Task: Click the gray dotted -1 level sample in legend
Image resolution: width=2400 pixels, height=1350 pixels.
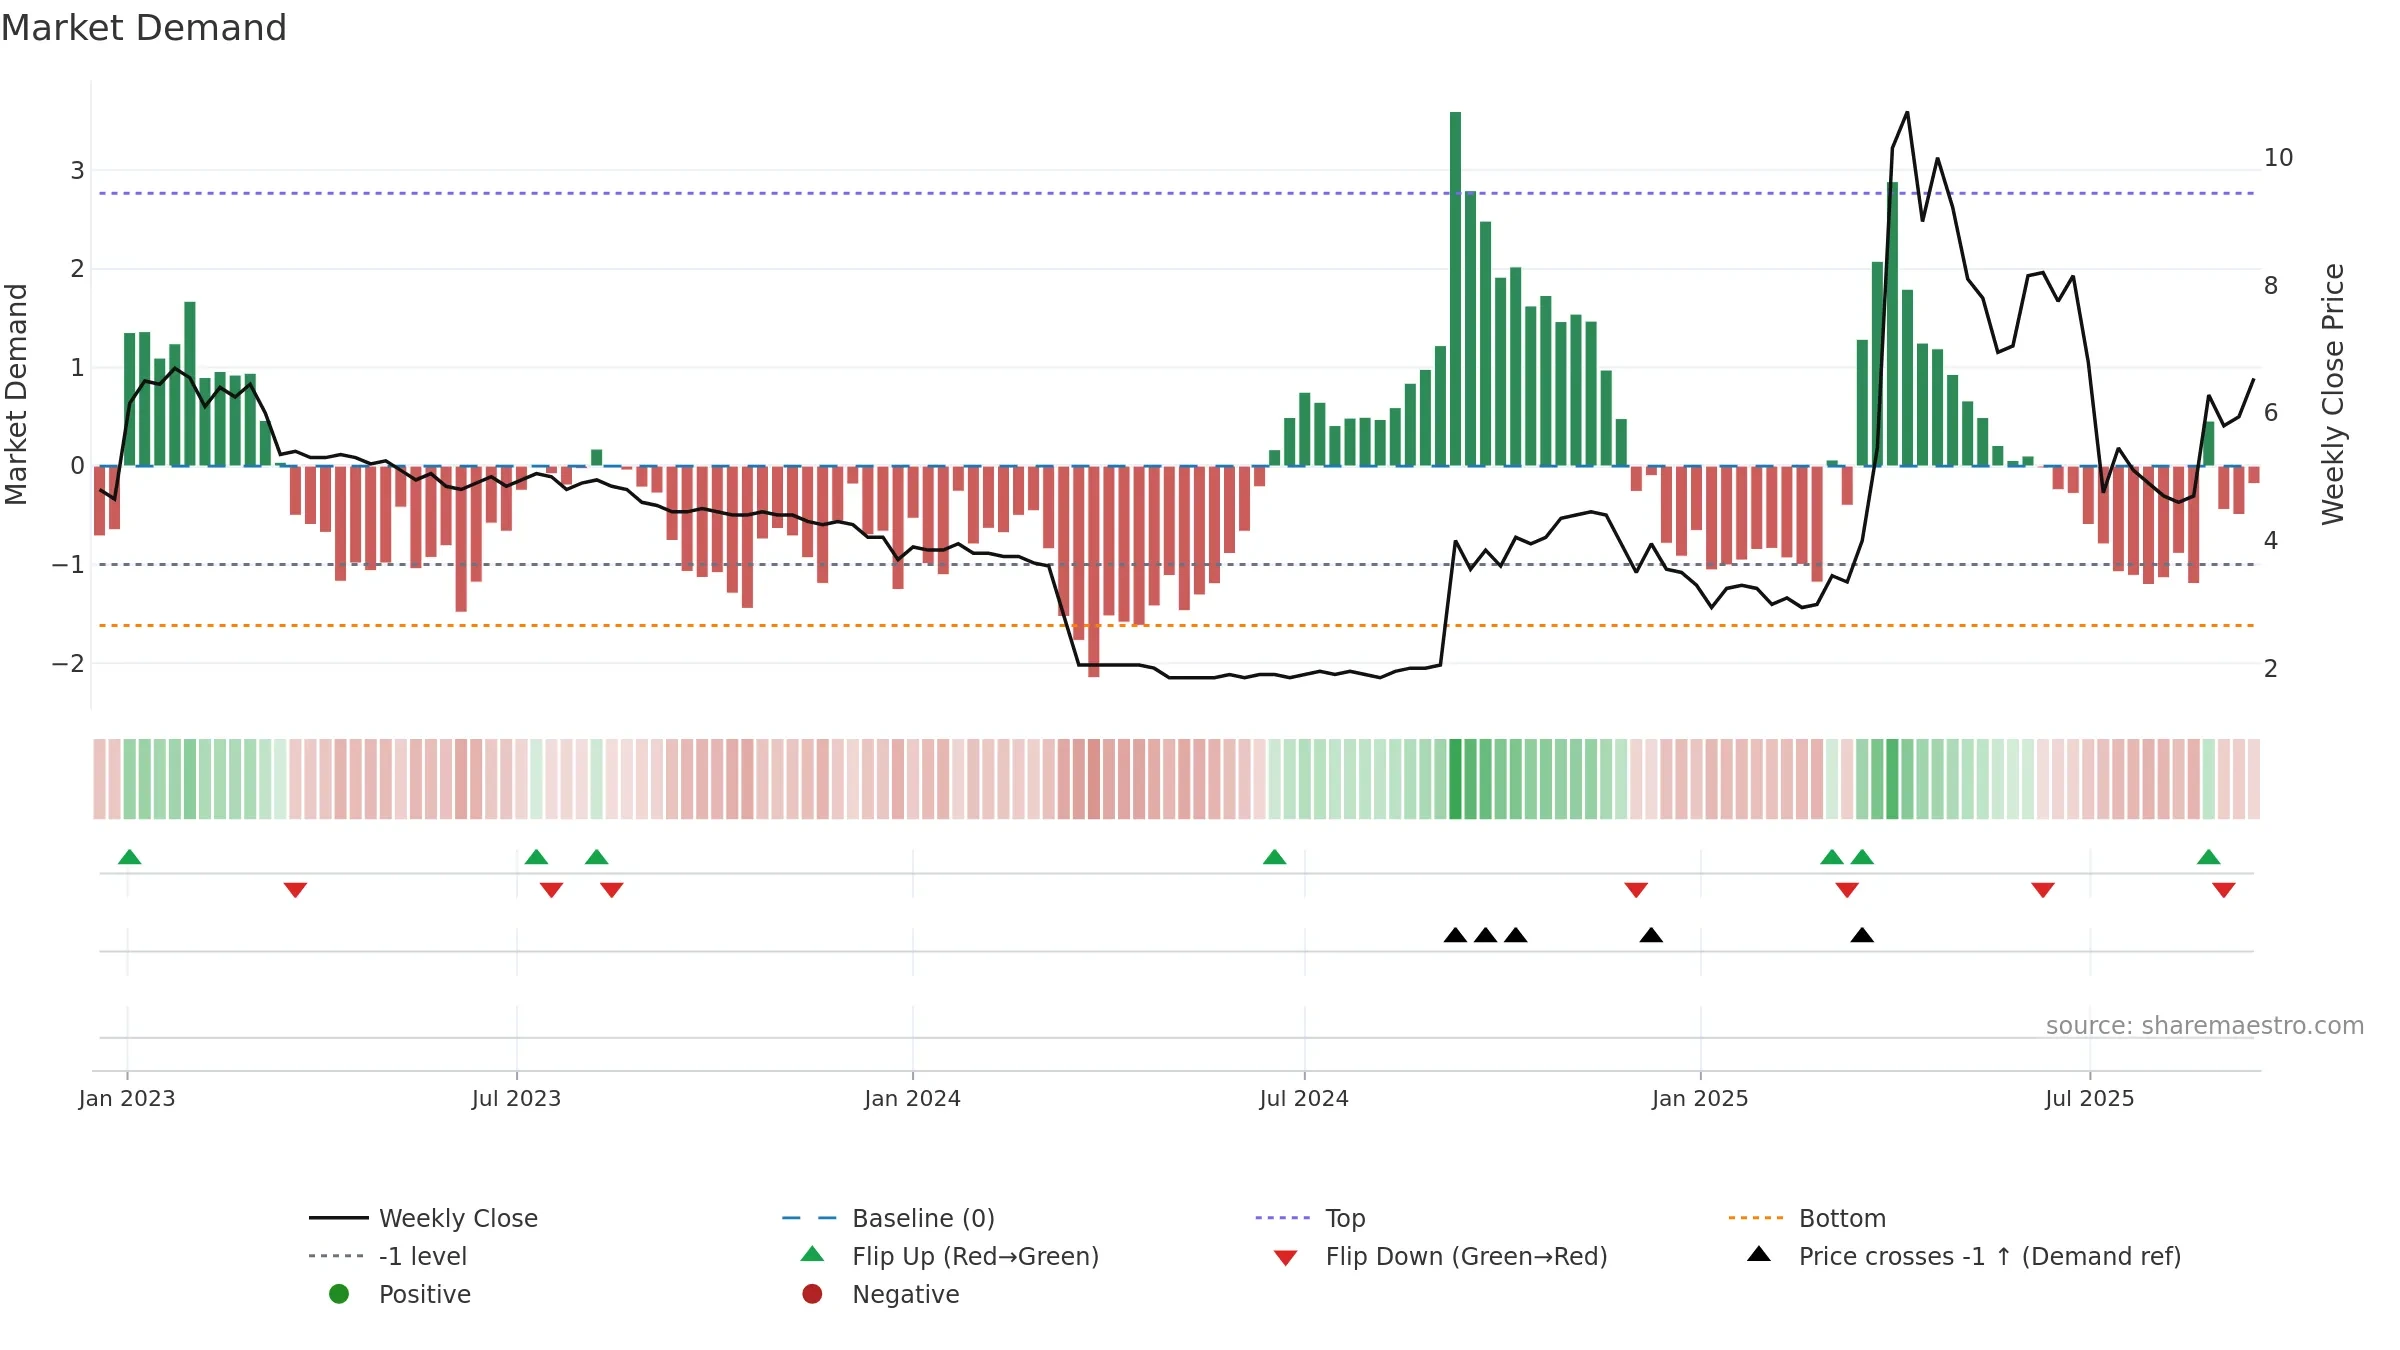Action: click(336, 1256)
